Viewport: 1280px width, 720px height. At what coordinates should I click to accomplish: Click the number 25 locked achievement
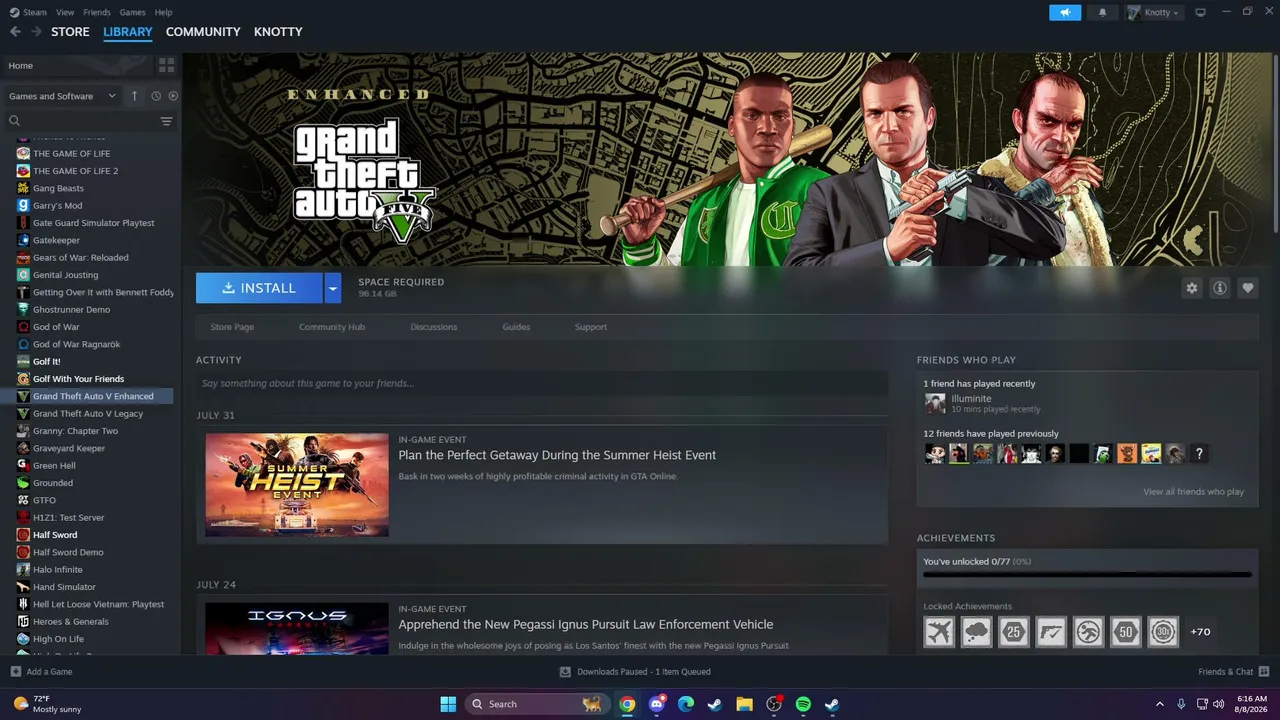click(1014, 632)
